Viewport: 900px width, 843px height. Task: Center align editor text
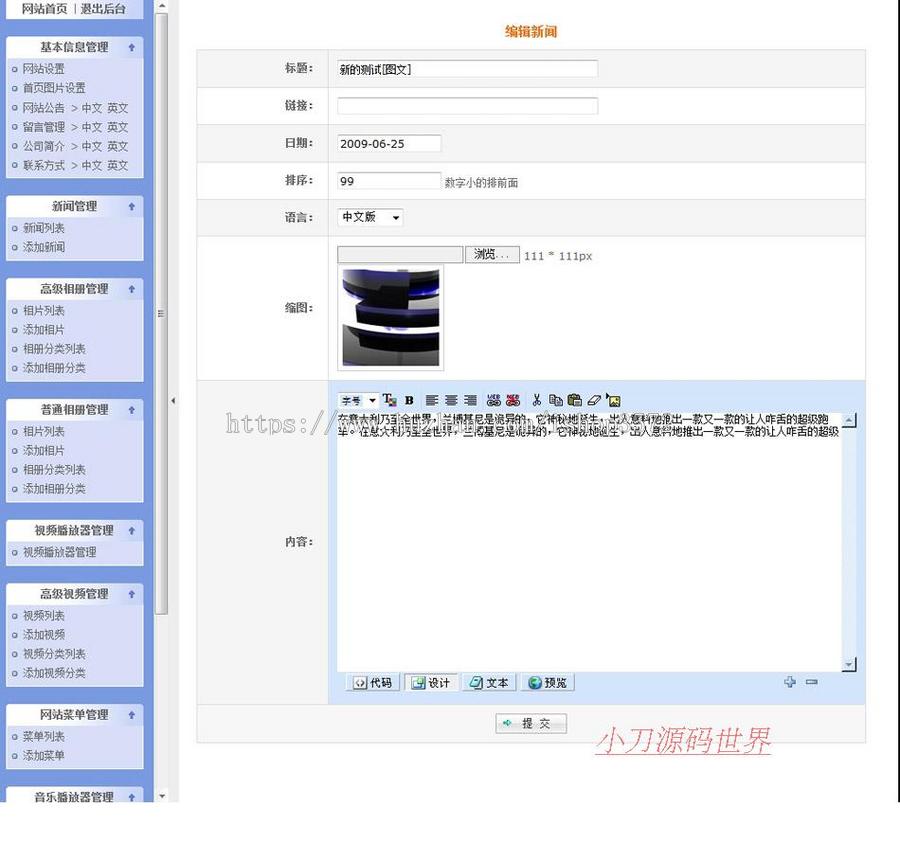[x=451, y=400]
